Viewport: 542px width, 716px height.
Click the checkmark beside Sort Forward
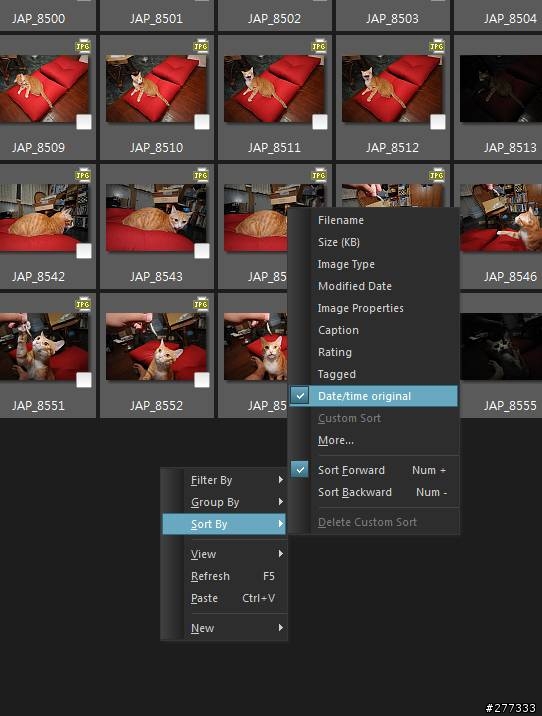coord(300,469)
